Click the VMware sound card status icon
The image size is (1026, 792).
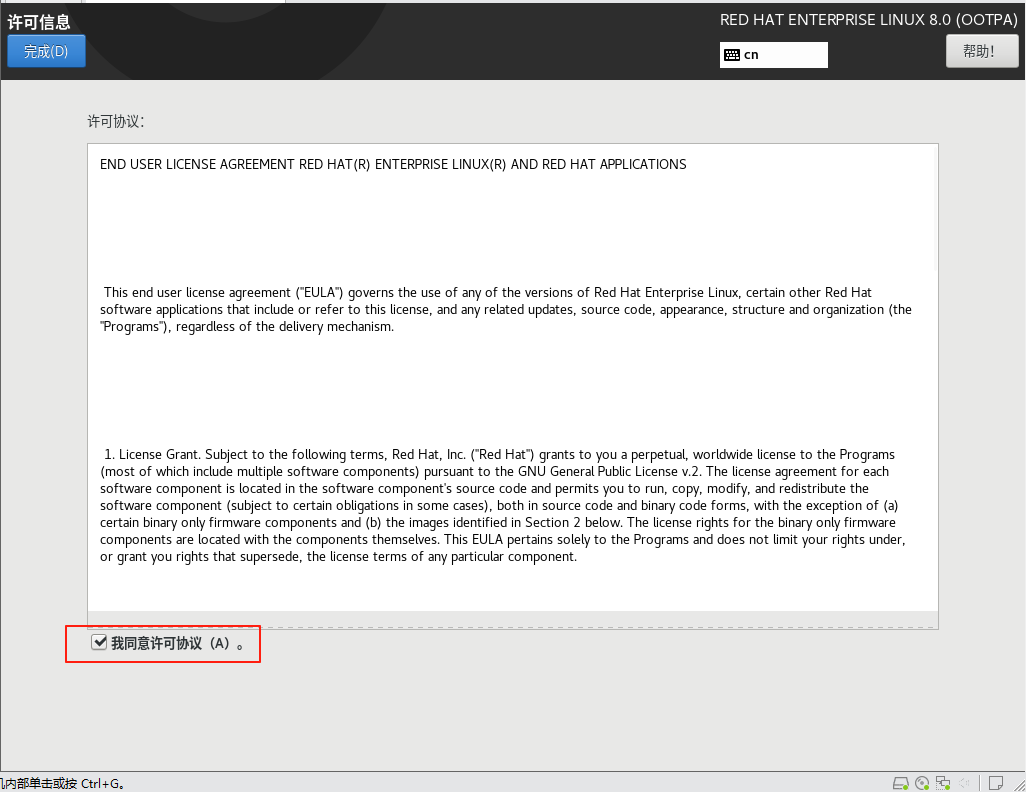pyautogui.click(x=964, y=783)
